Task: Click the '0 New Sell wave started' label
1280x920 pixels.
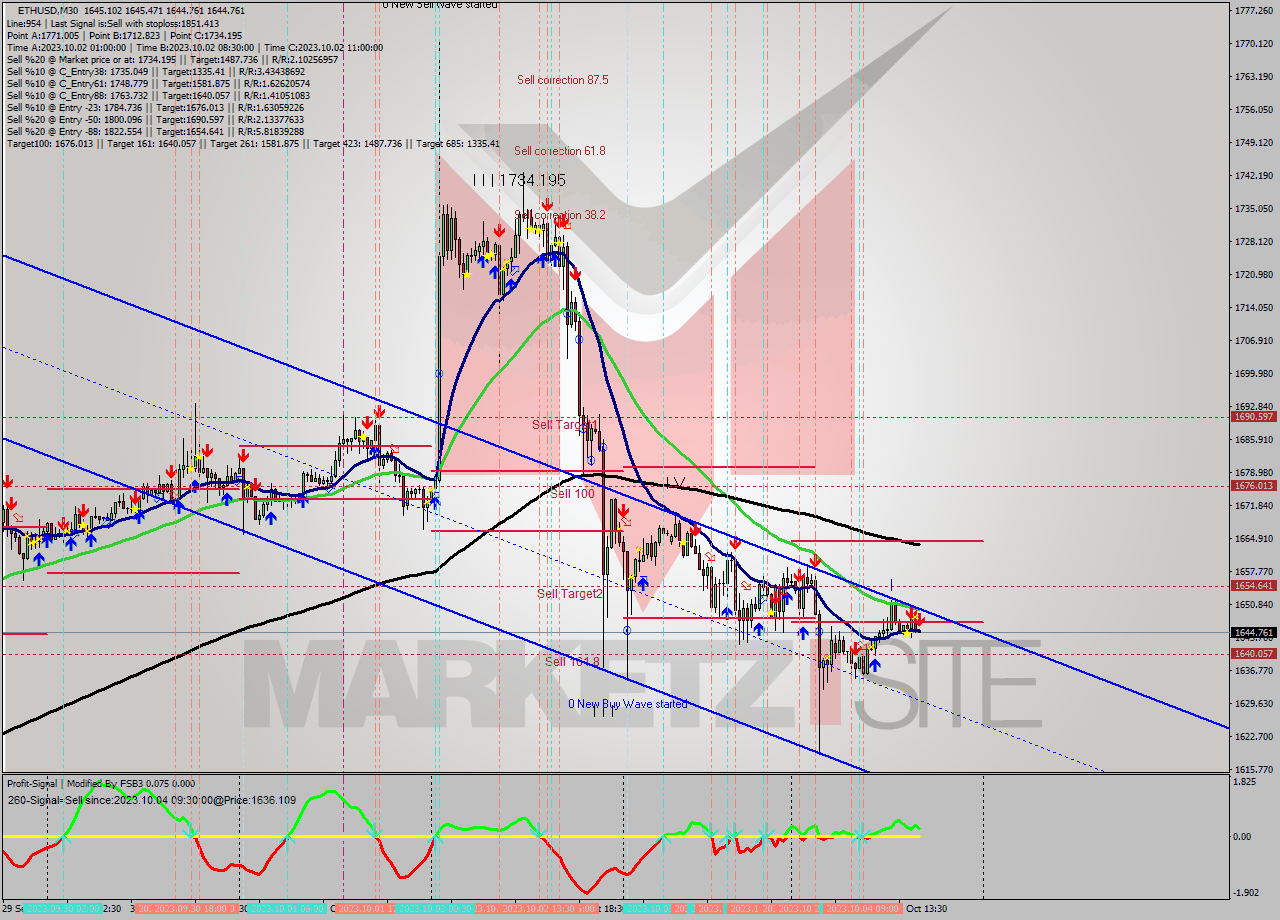Action: click(441, 5)
